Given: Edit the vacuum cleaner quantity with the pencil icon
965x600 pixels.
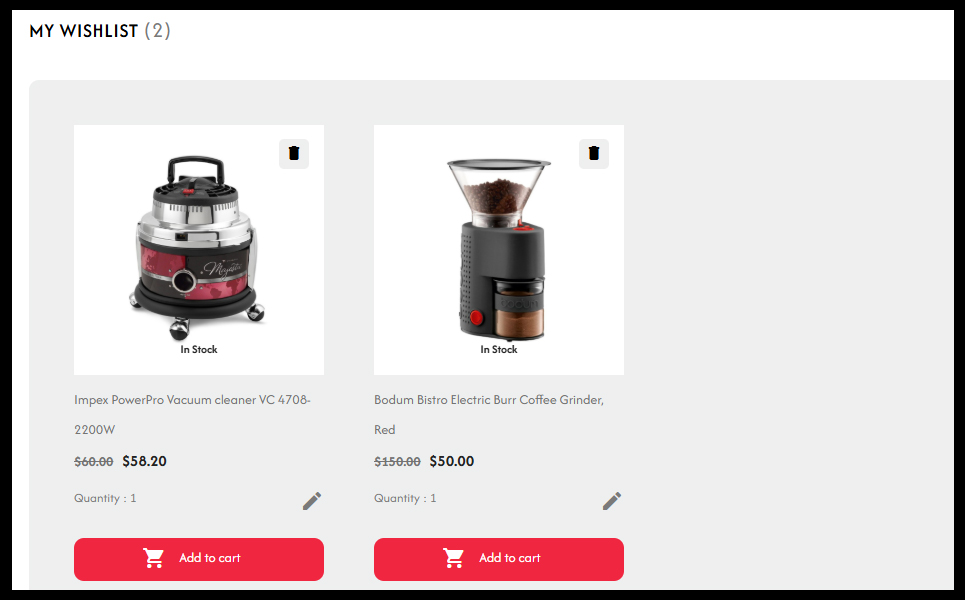Looking at the screenshot, I should (312, 501).
